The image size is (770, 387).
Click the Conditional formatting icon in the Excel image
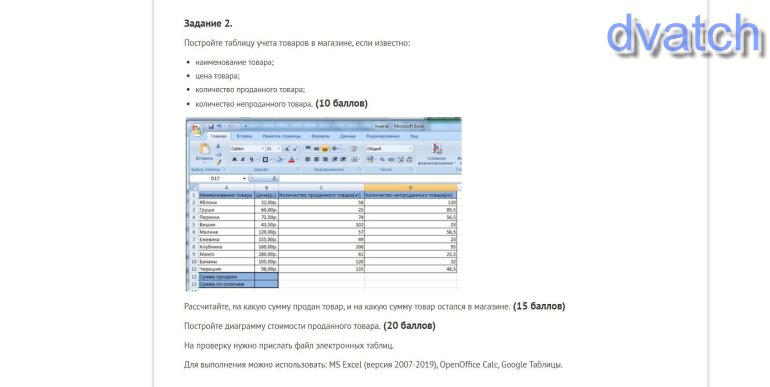click(437, 149)
